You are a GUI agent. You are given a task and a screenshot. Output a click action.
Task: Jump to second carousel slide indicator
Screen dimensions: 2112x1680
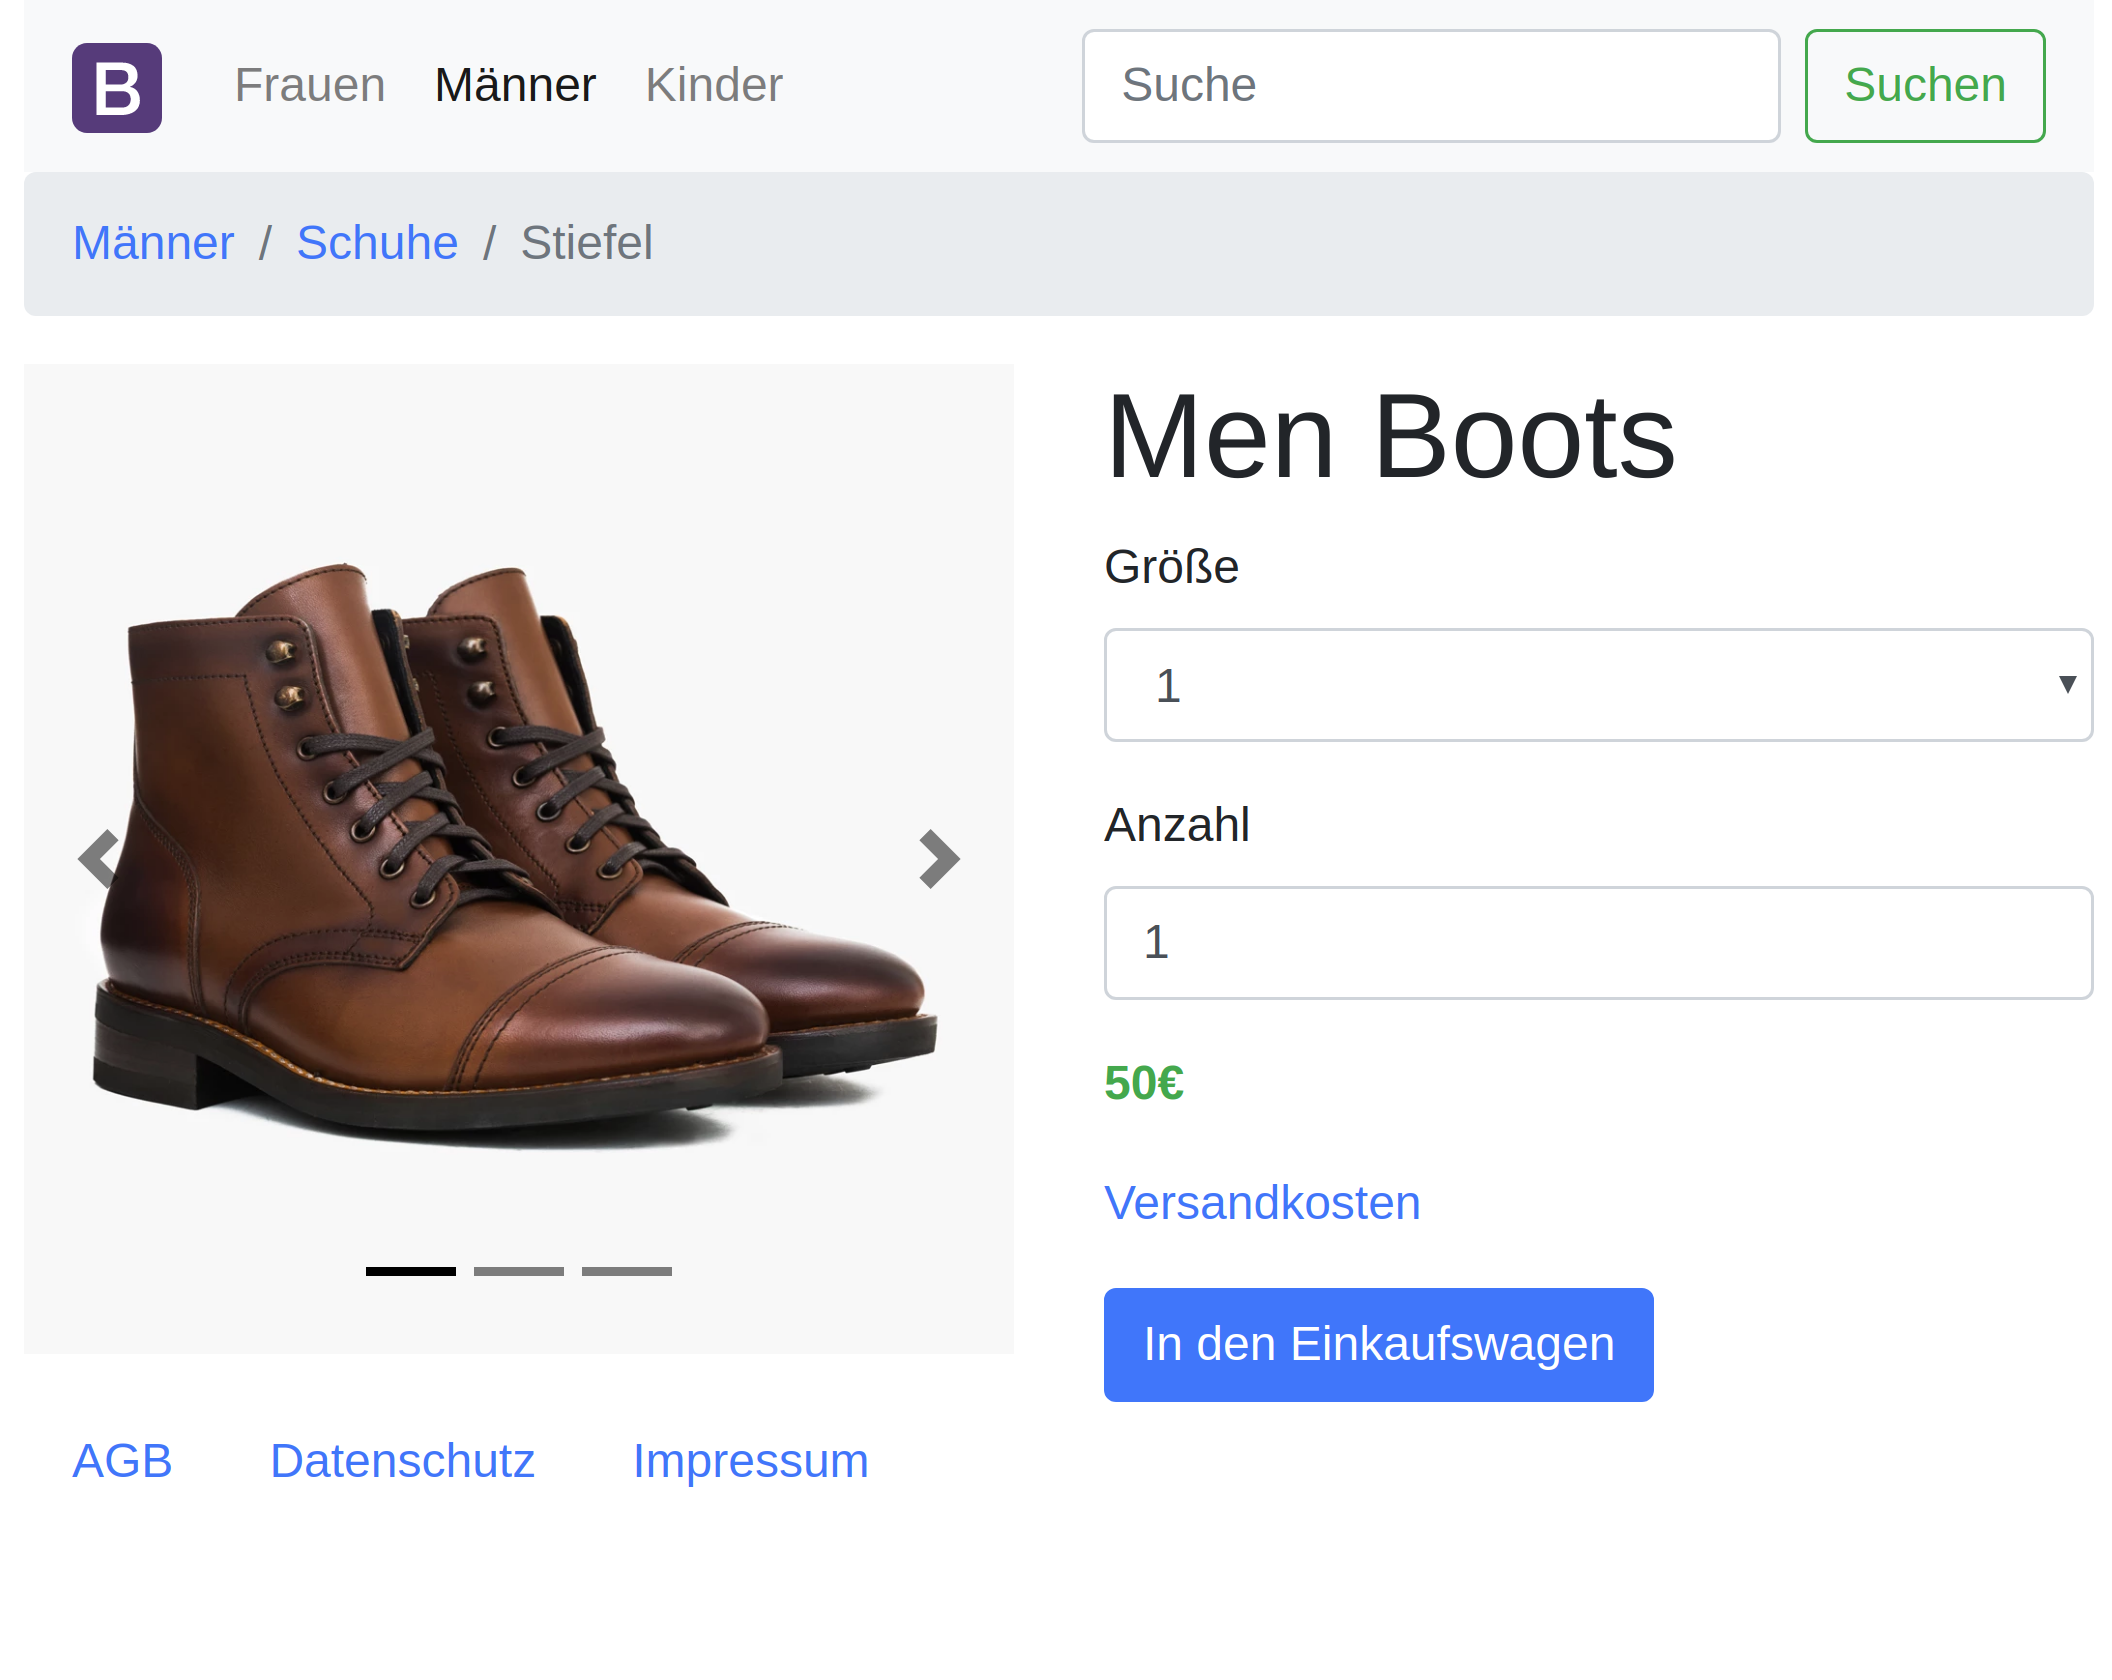coord(518,1271)
